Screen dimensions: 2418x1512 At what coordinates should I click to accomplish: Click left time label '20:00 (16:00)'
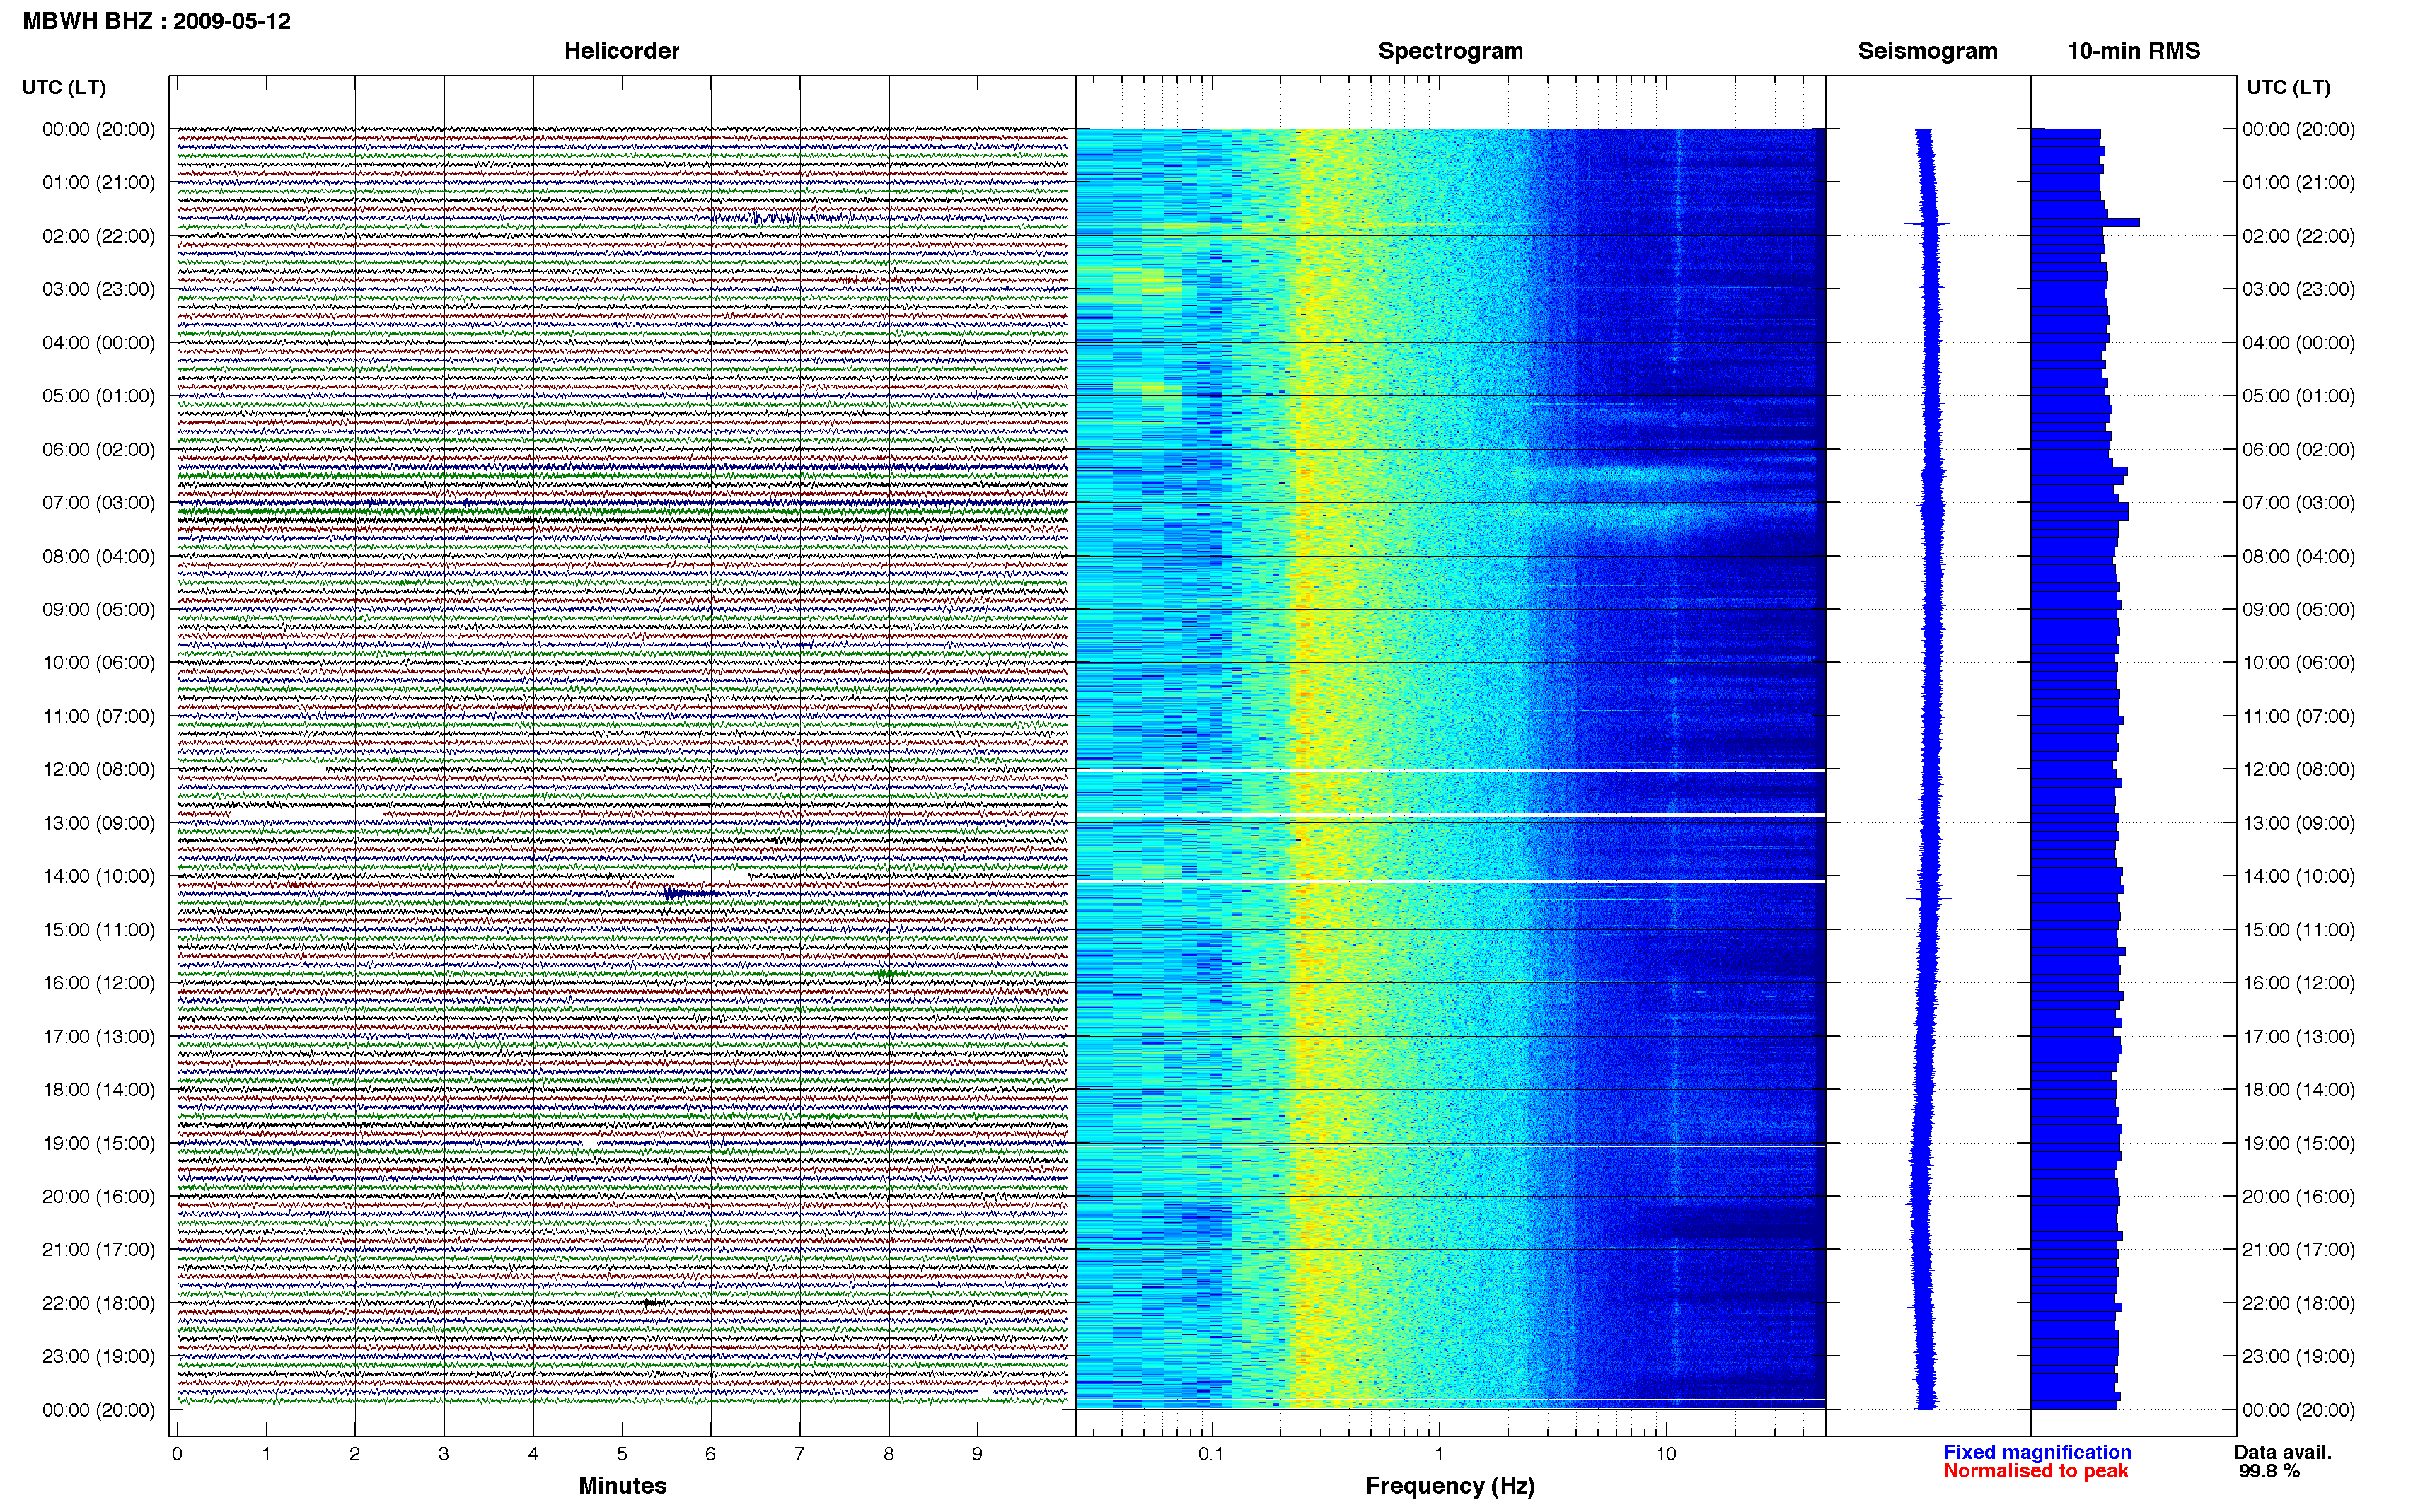(x=98, y=1196)
